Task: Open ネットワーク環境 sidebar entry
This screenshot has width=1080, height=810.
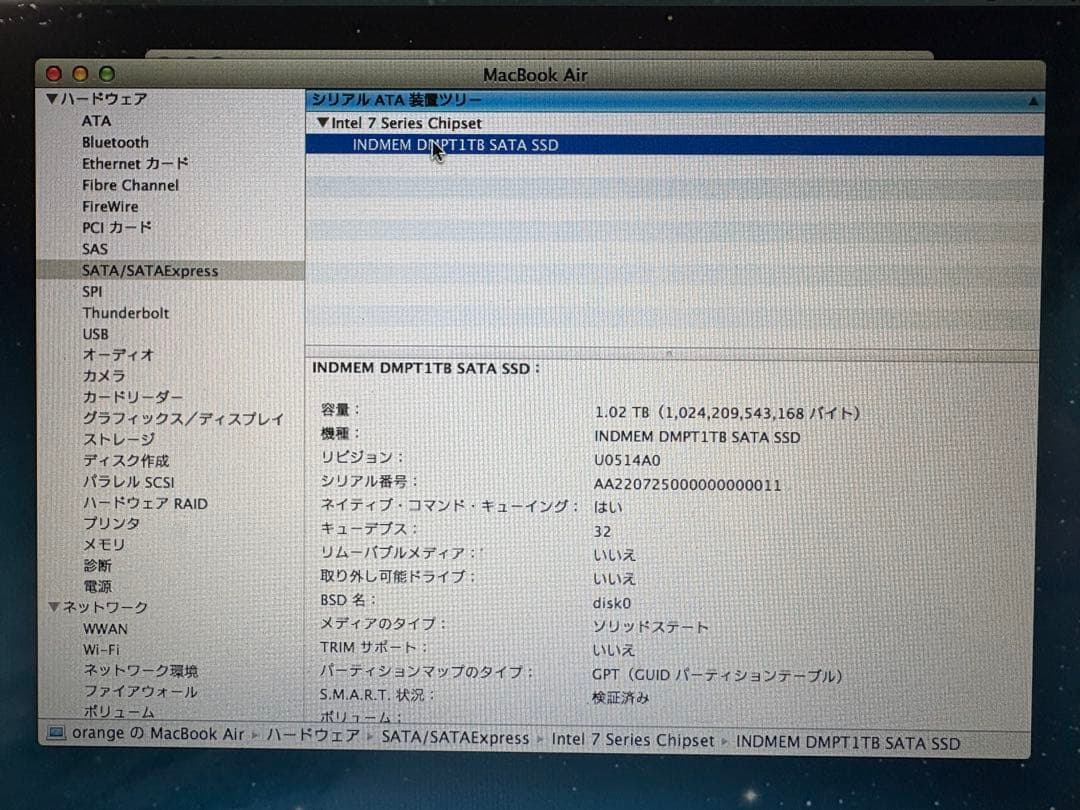Action: click(x=141, y=670)
